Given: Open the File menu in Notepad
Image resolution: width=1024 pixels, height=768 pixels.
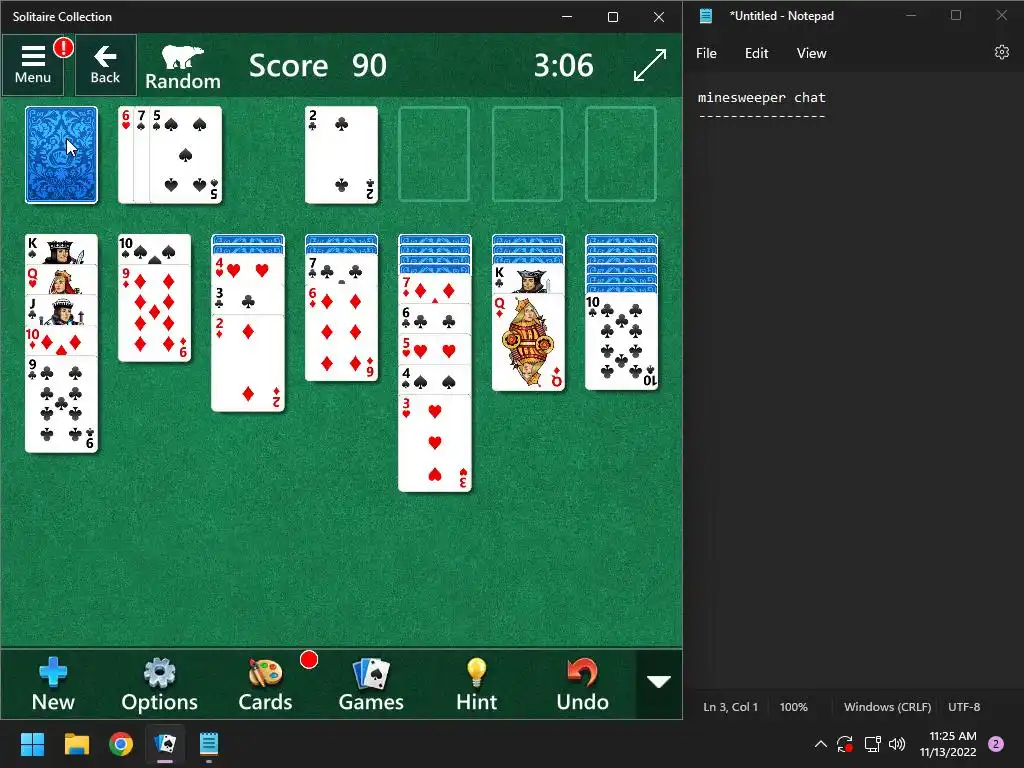Looking at the screenshot, I should (706, 54).
